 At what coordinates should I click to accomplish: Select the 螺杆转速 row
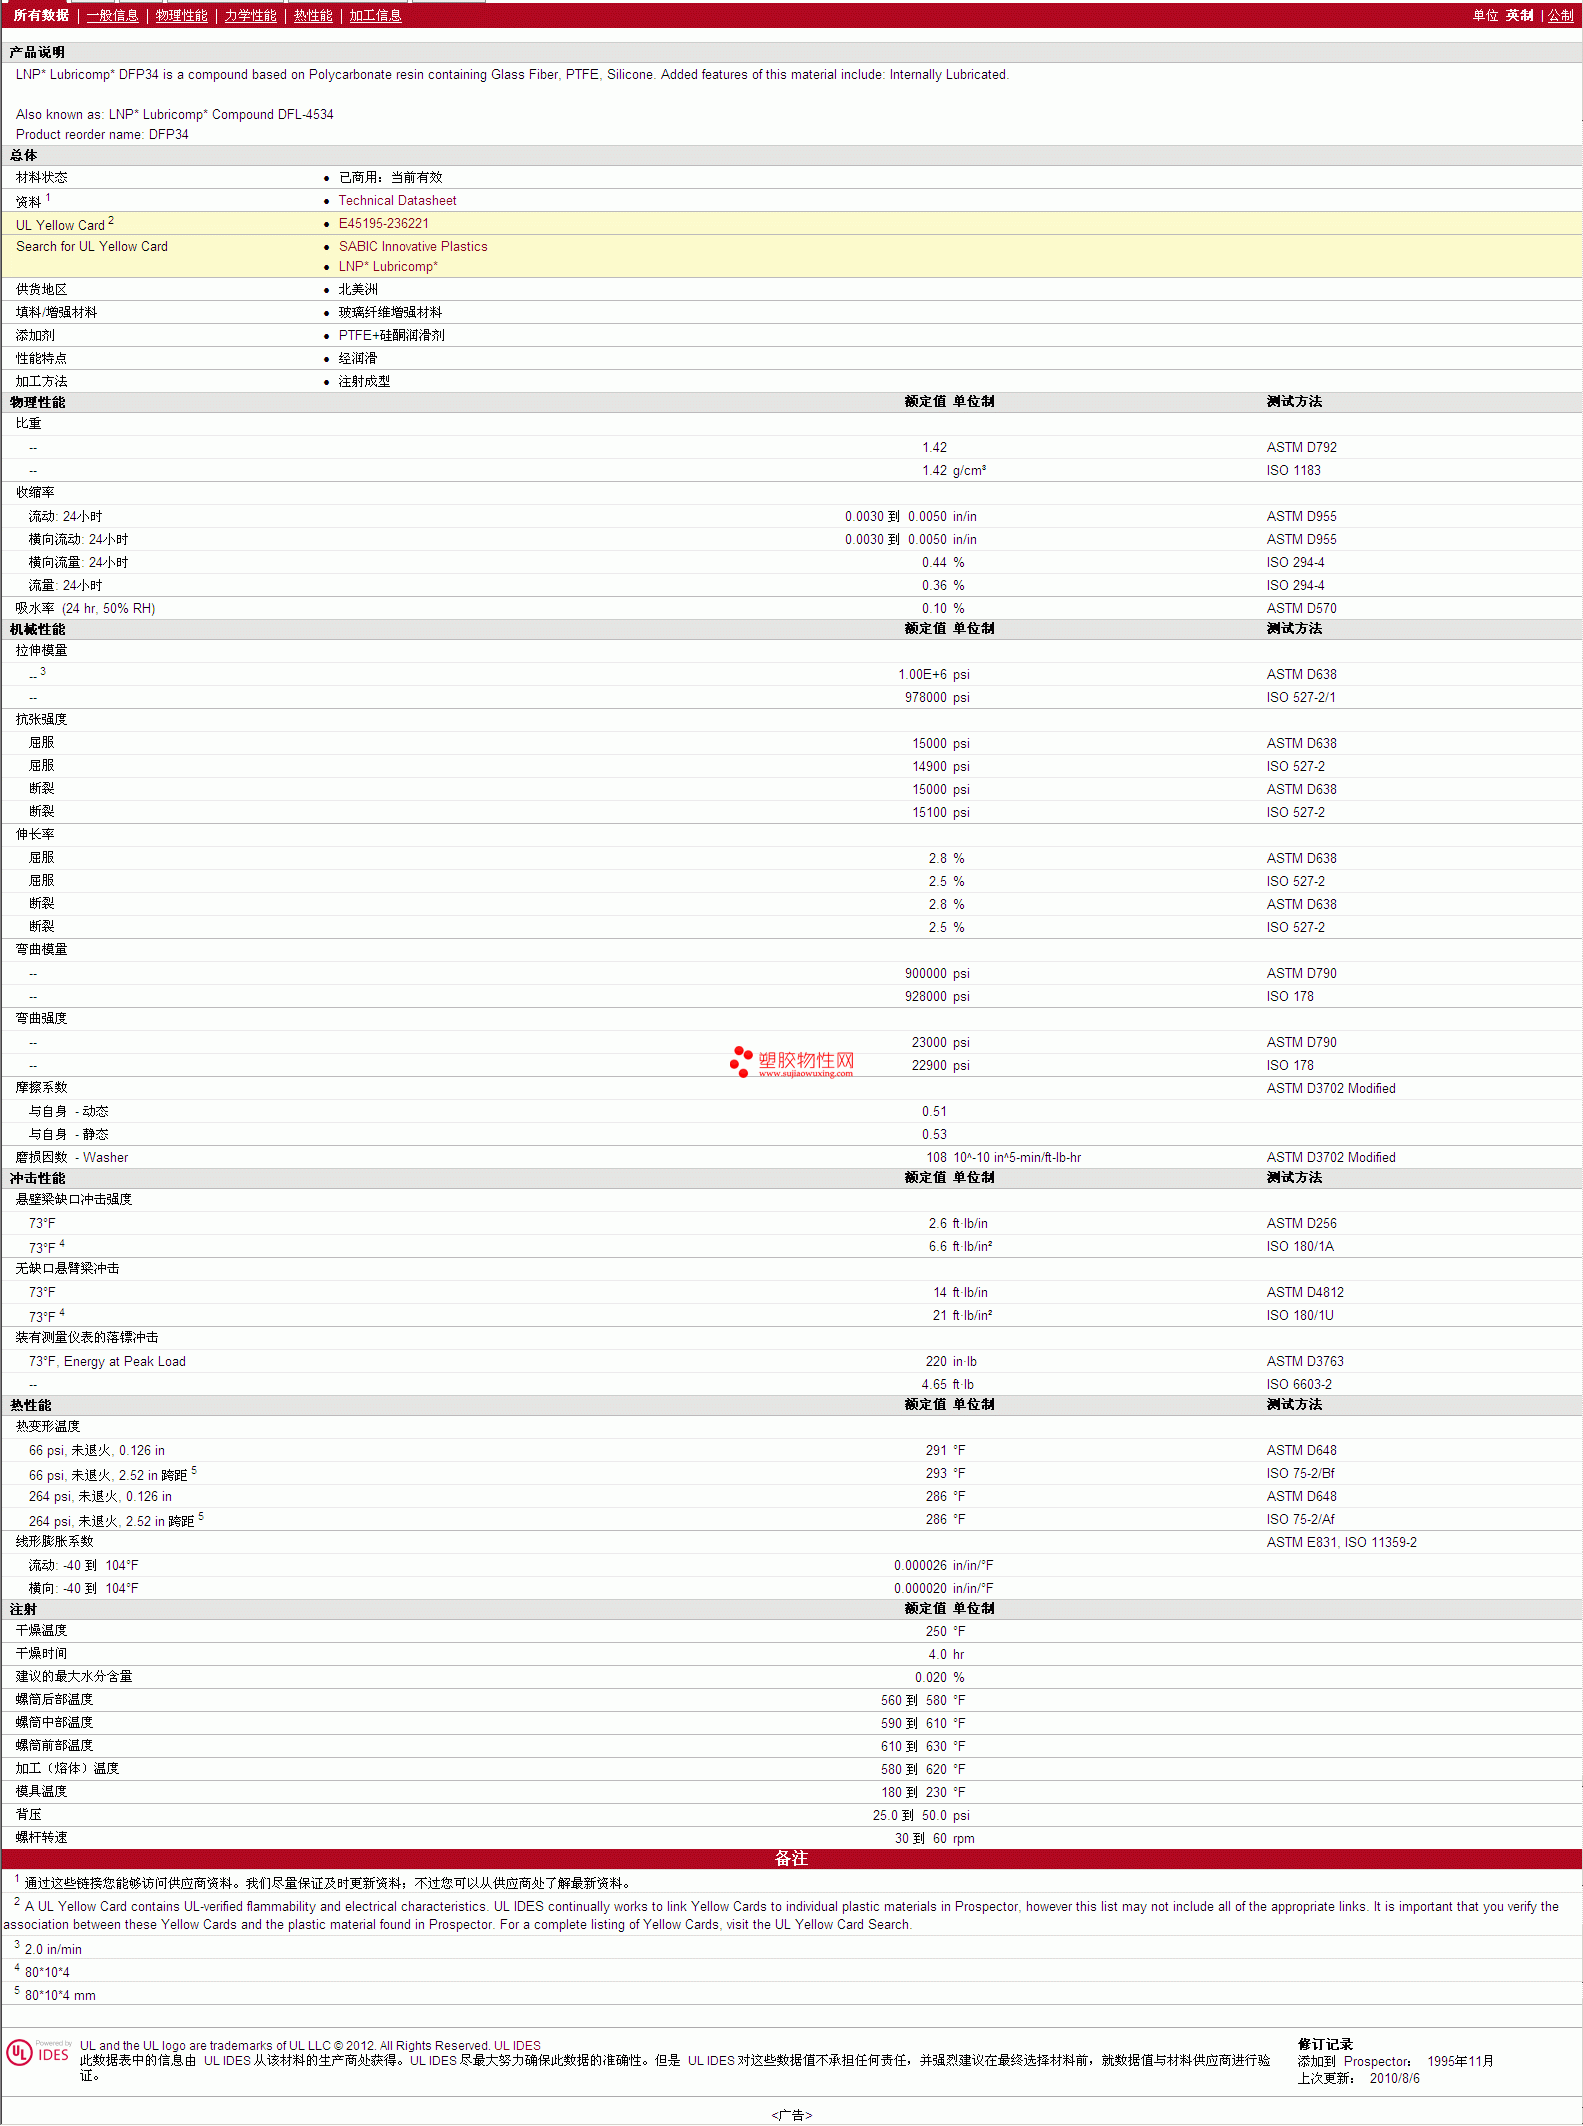791,1838
